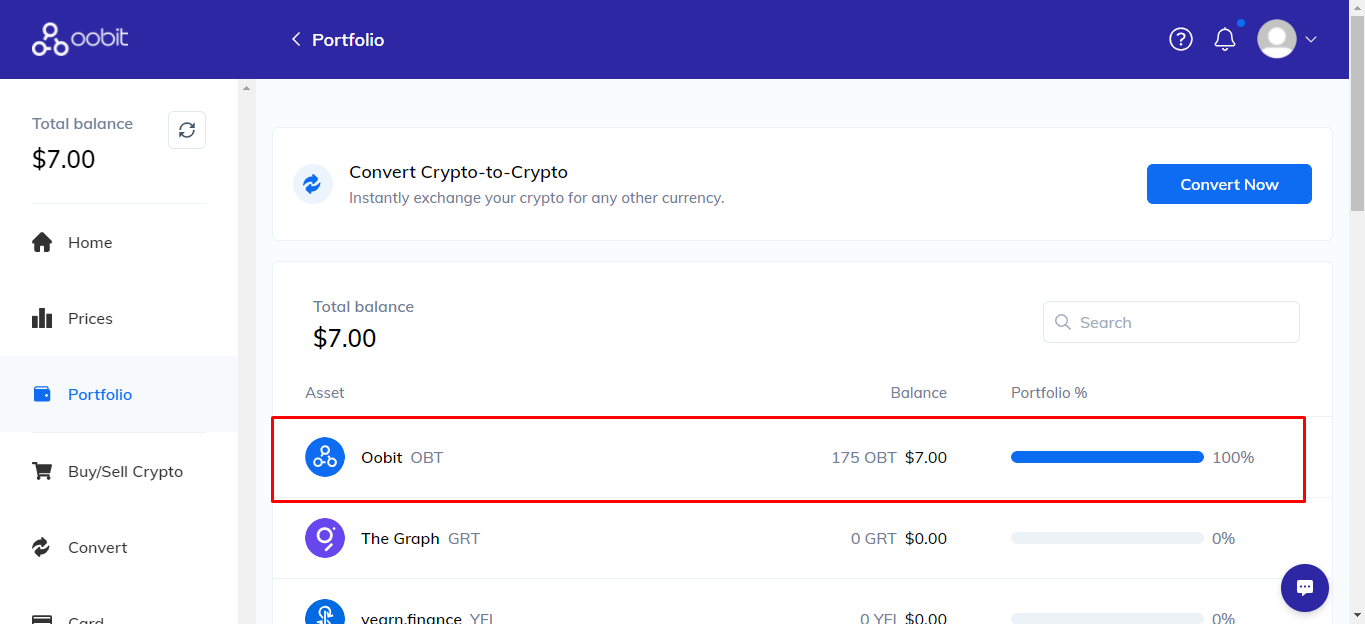The height and width of the screenshot is (624, 1365).
Task: Click the search magnifier icon
Action: pos(1062,323)
